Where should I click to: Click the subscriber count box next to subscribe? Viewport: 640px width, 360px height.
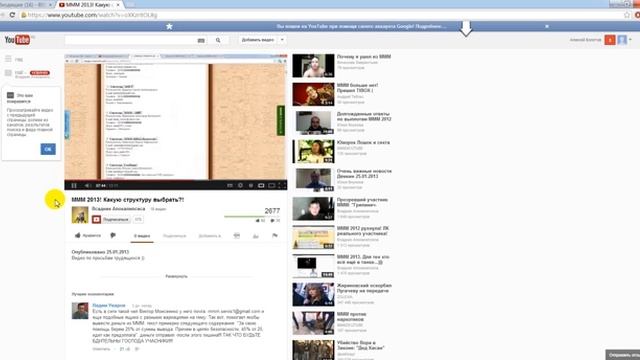pos(138,220)
